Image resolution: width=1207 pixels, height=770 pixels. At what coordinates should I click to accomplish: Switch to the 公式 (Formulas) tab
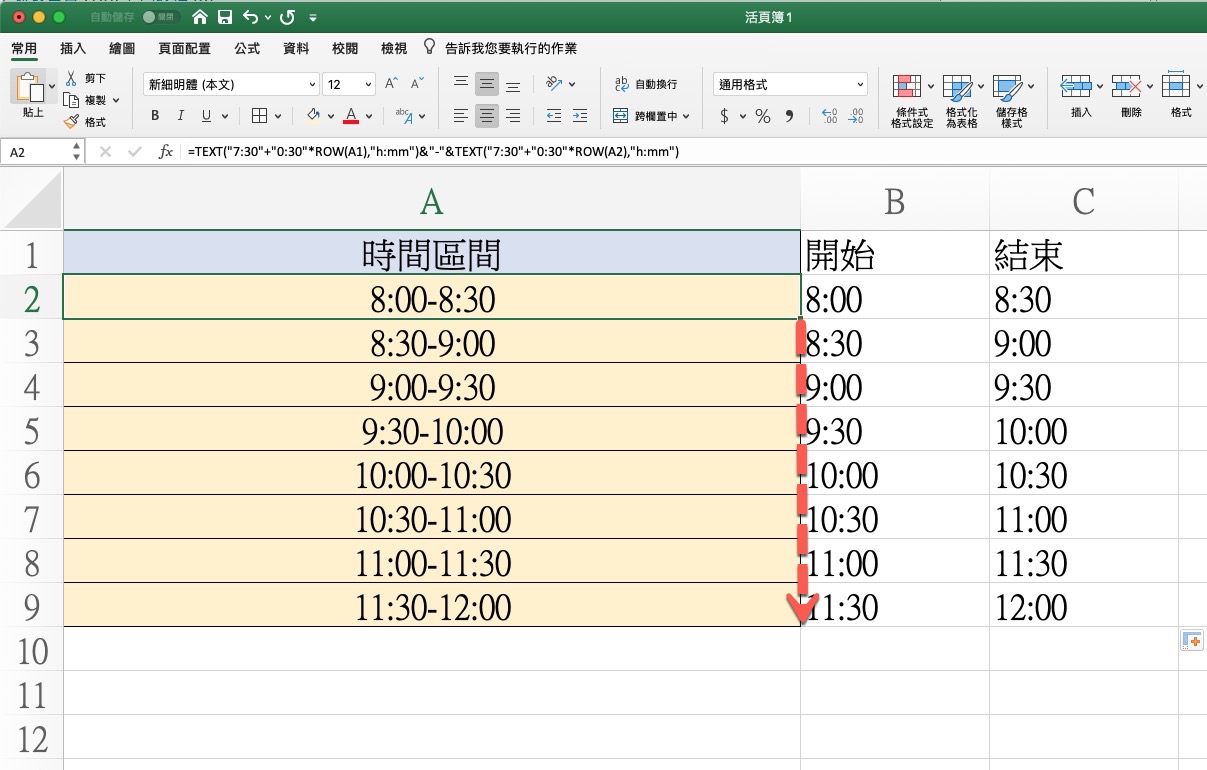247,48
